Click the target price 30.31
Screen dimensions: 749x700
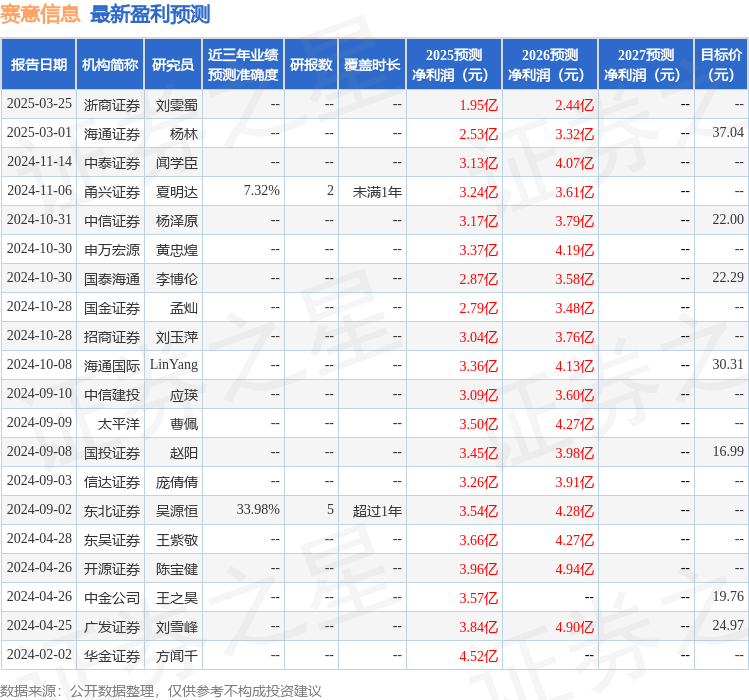(x=728, y=365)
